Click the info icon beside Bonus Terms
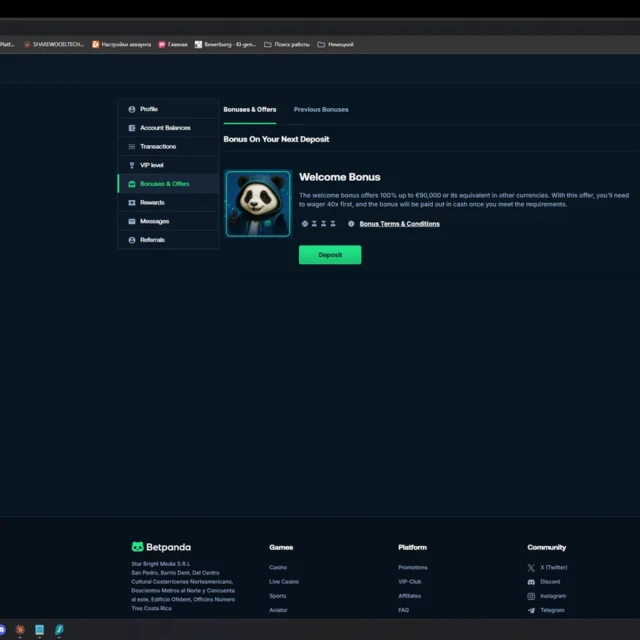 click(351, 224)
